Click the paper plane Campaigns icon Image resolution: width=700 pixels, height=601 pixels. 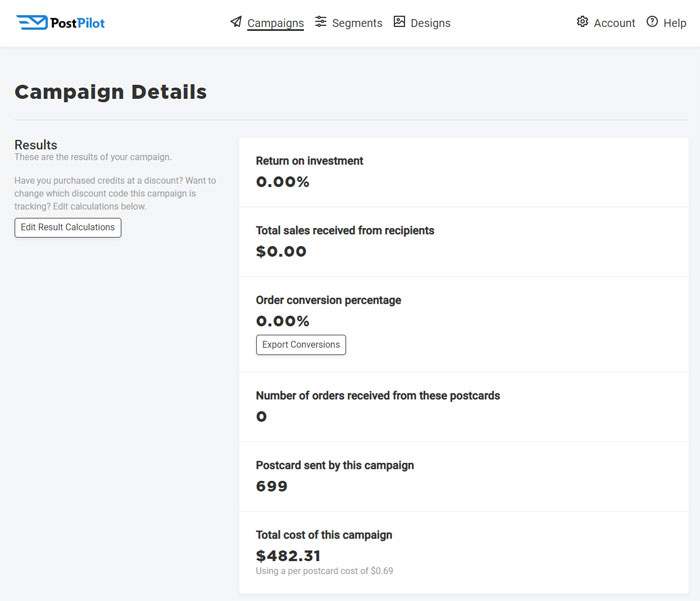point(236,22)
